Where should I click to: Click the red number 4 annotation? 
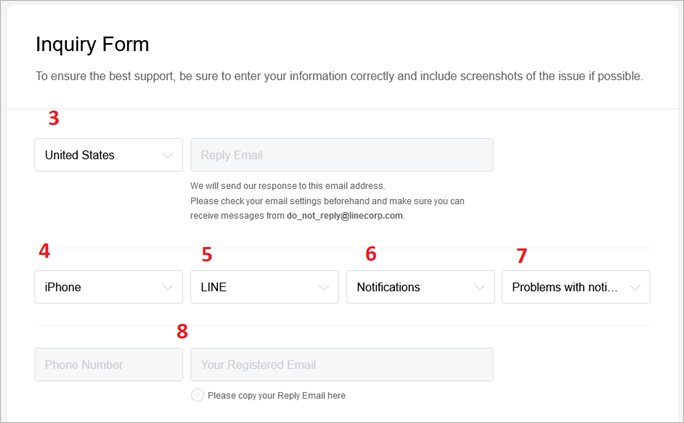pyautogui.click(x=44, y=251)
